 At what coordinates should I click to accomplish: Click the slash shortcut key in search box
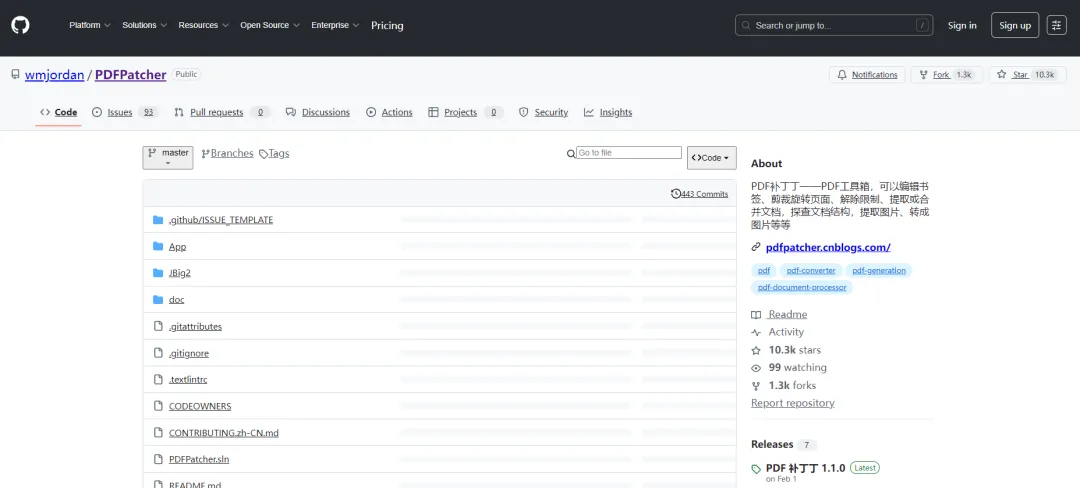[x=922, y=25]
